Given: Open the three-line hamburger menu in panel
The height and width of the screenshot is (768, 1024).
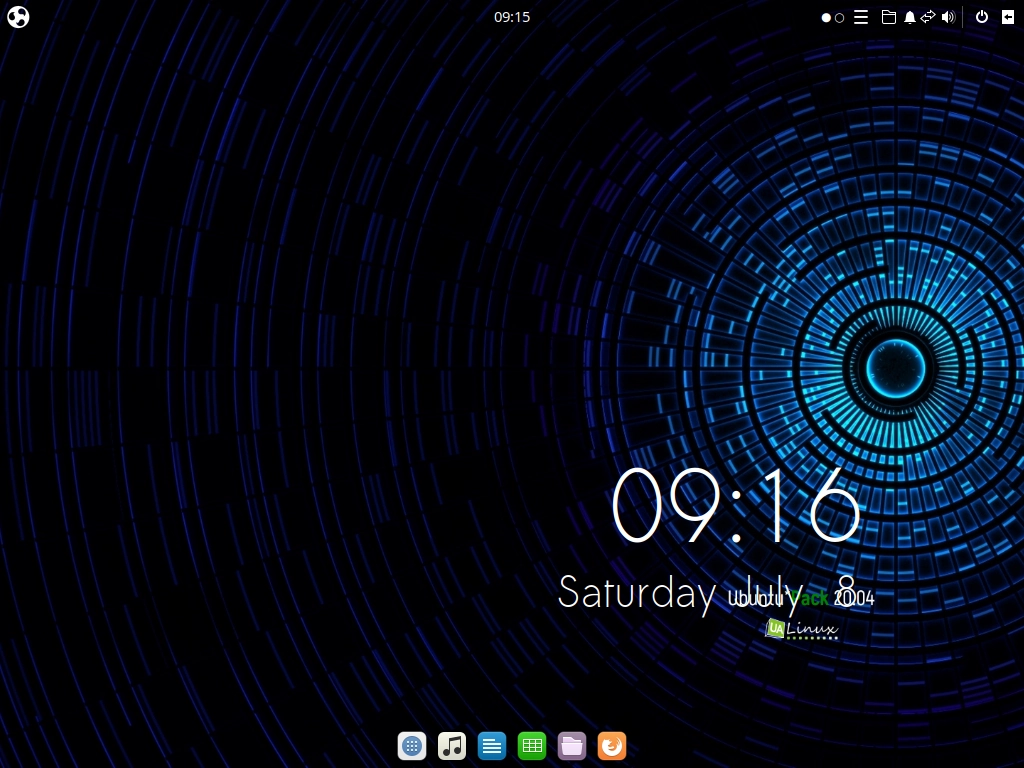Looking at the screenshot, I should (861, 17).
